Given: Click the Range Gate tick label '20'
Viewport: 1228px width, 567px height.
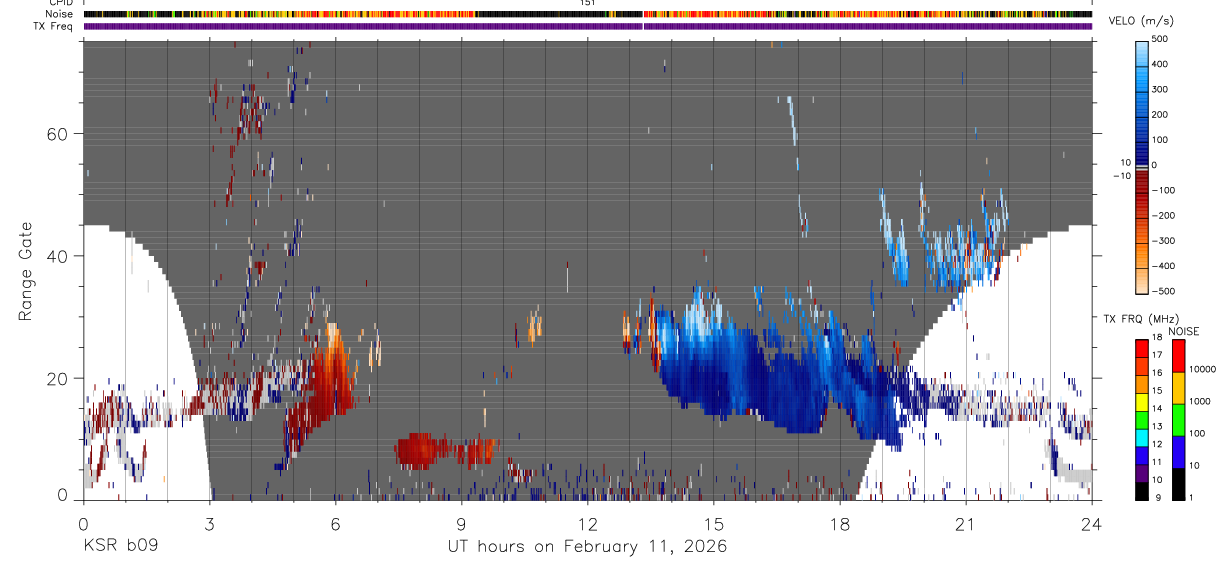Looking at the screenshot, I should click(x=58, y=378).
